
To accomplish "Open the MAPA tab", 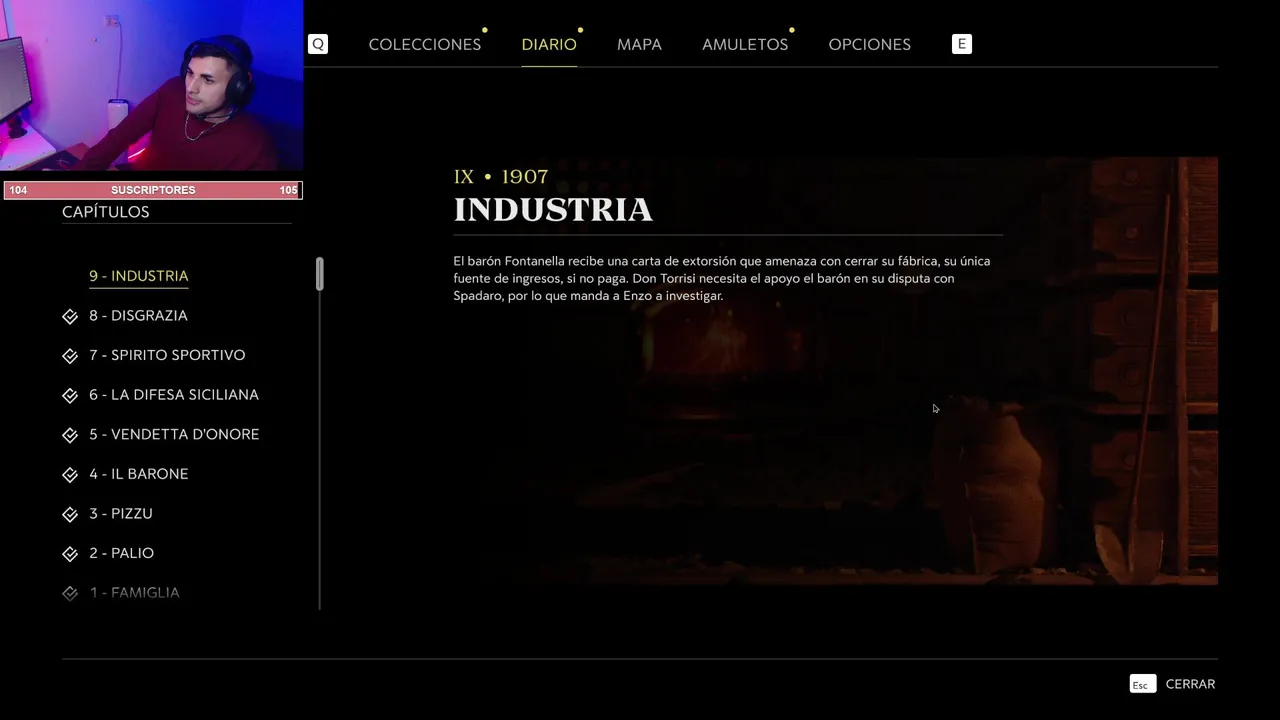I will (639, 44).
